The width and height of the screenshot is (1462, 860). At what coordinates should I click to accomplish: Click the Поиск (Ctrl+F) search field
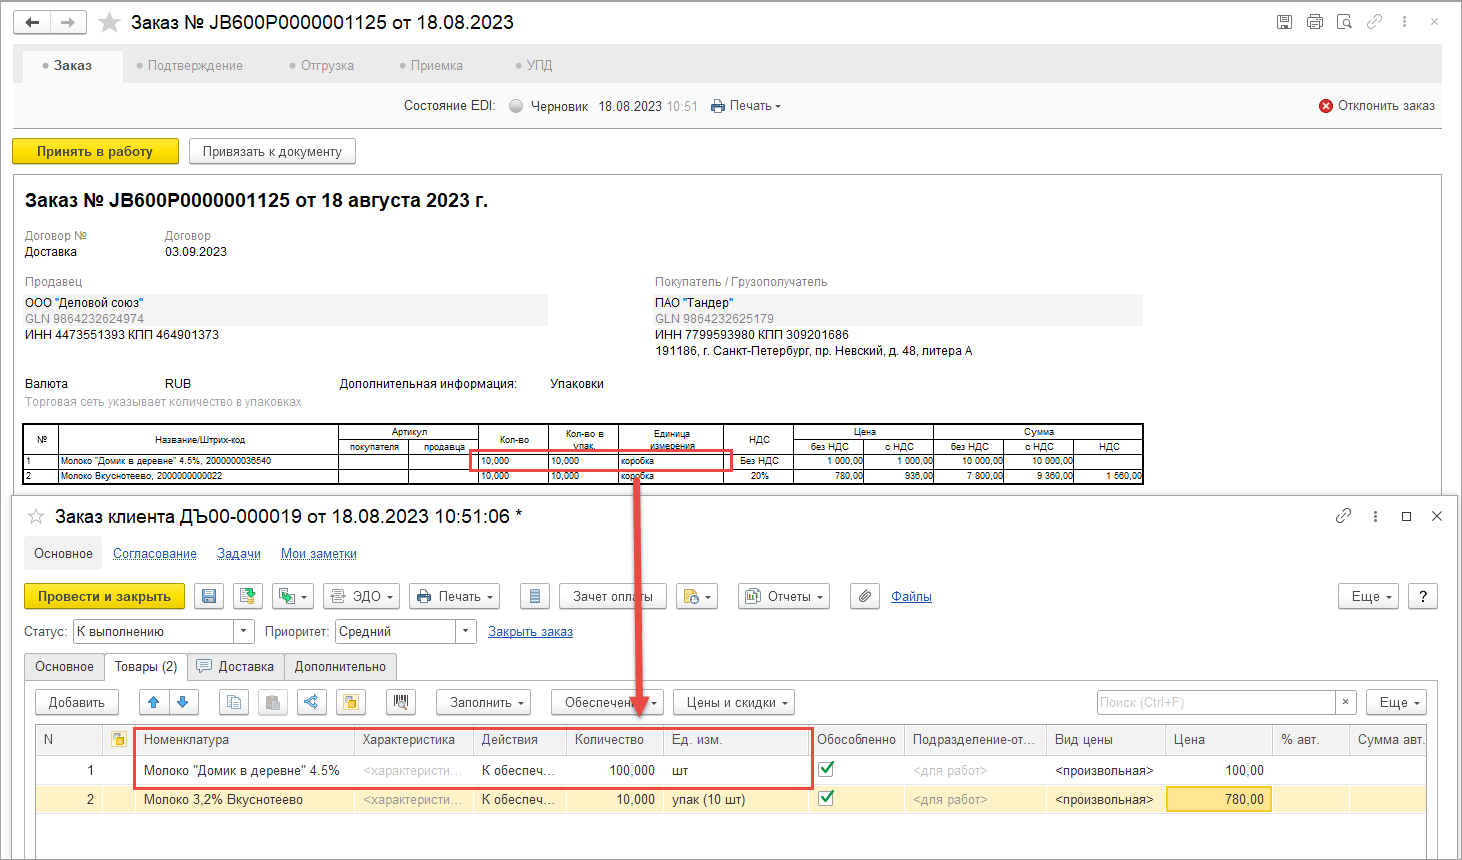tap(1215, 702)
